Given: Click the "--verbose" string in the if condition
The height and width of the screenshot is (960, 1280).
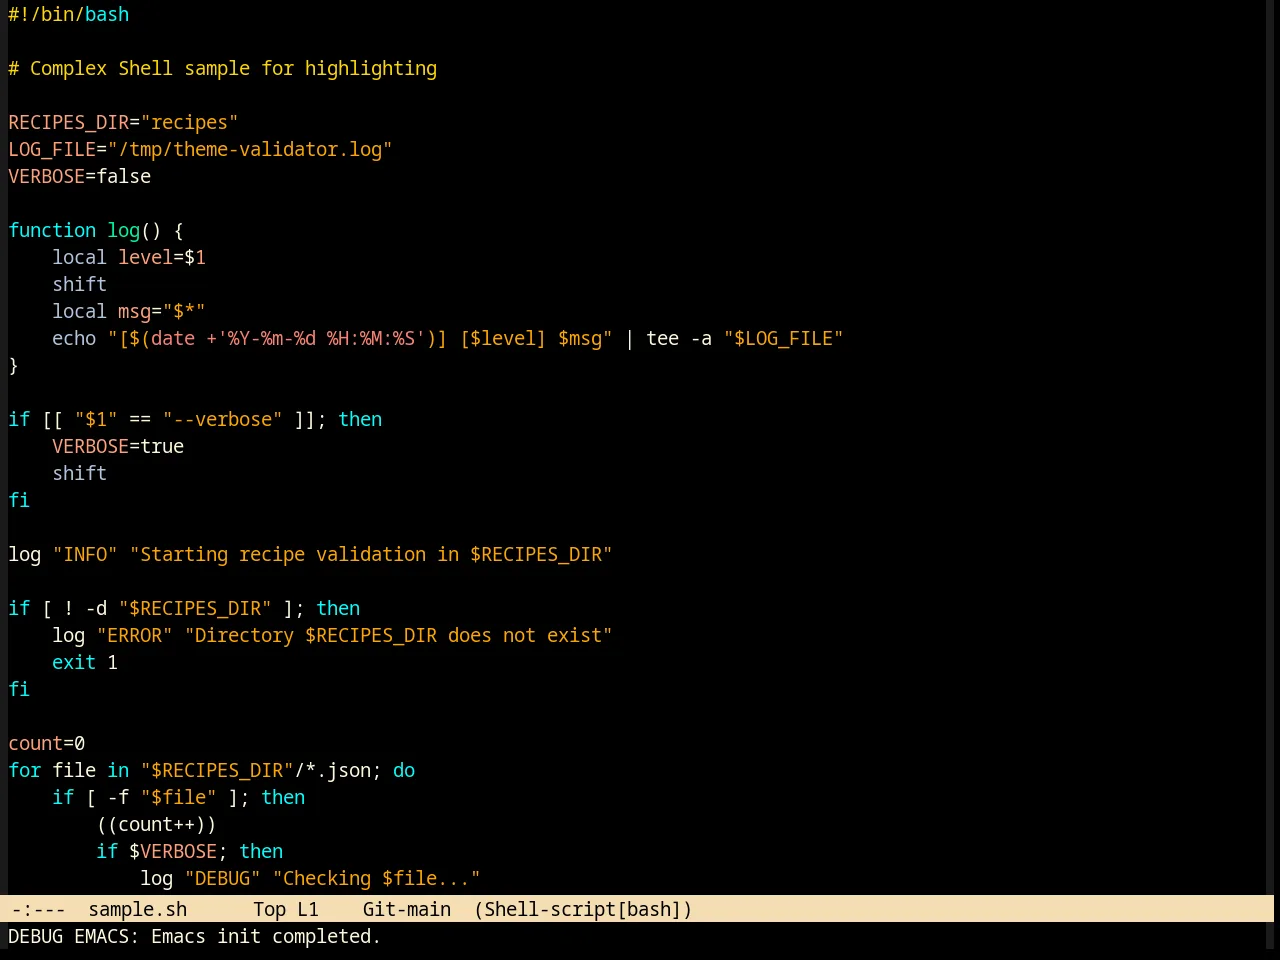Looking at the screenshot, I should coord(223,419).
